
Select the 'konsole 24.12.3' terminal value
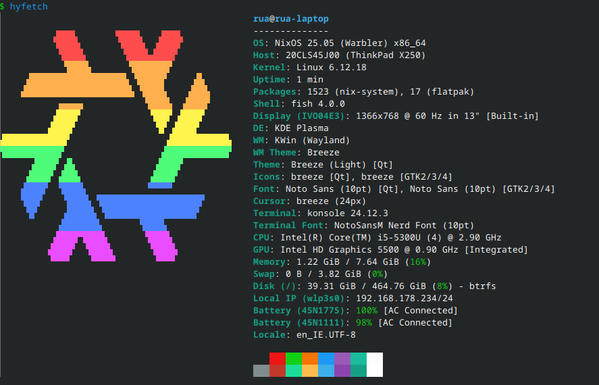(x=347, y=213)
